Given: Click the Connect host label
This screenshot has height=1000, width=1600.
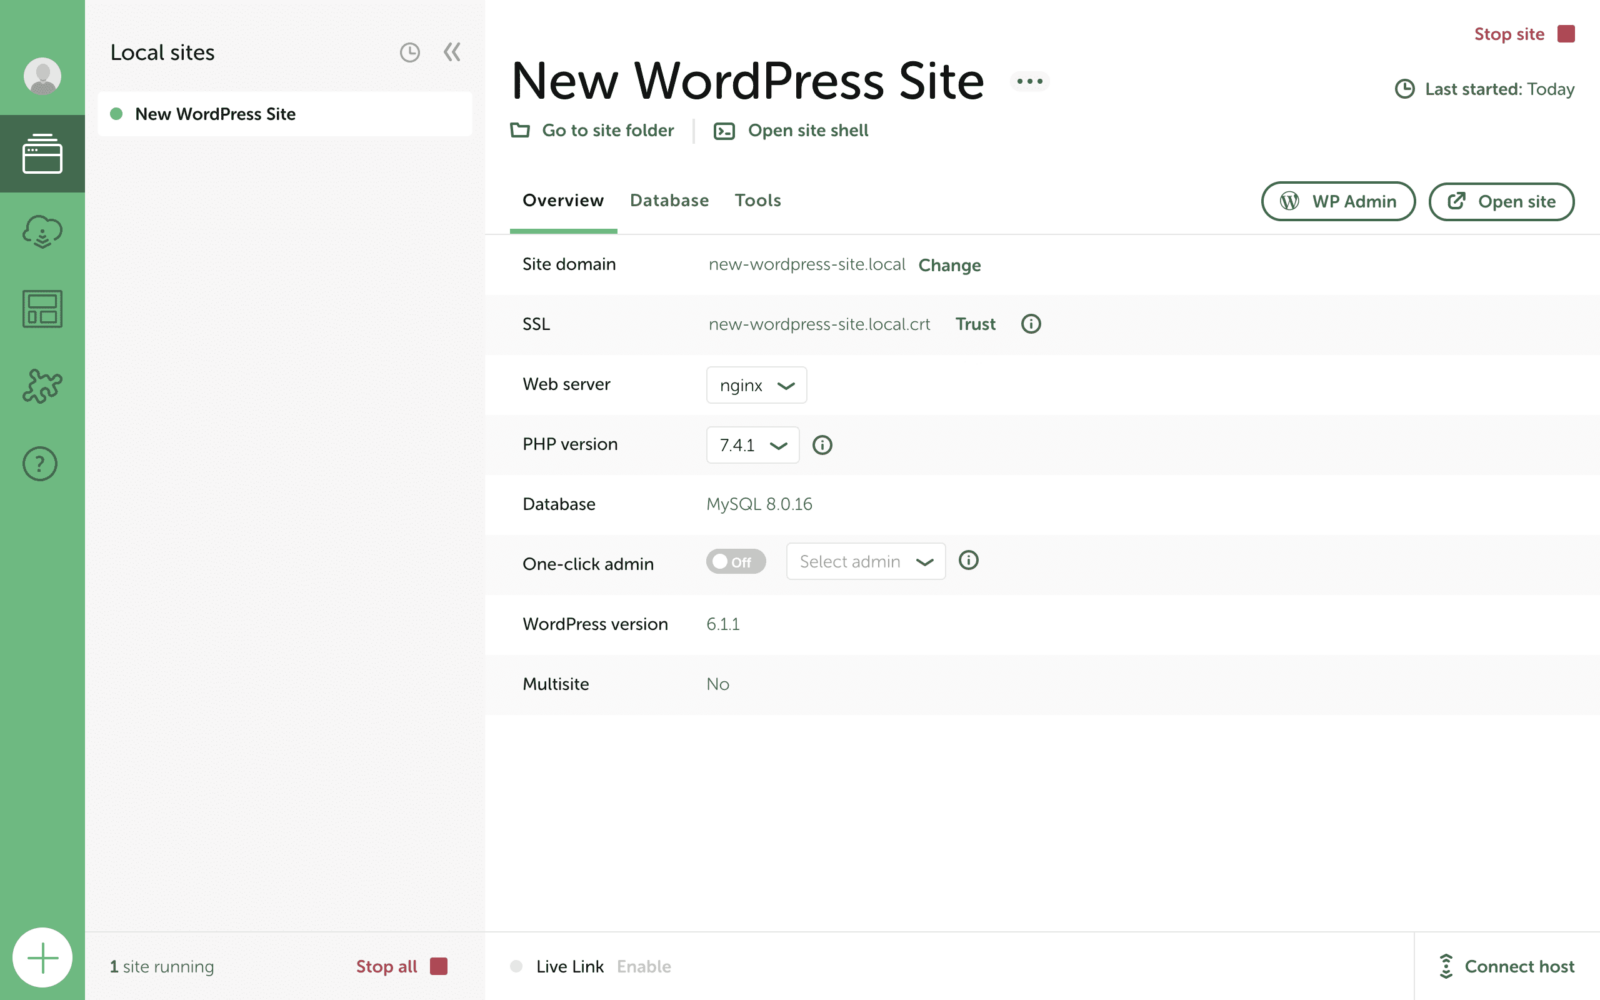Looking at the screenshot, I should [x=1520, y=966].
